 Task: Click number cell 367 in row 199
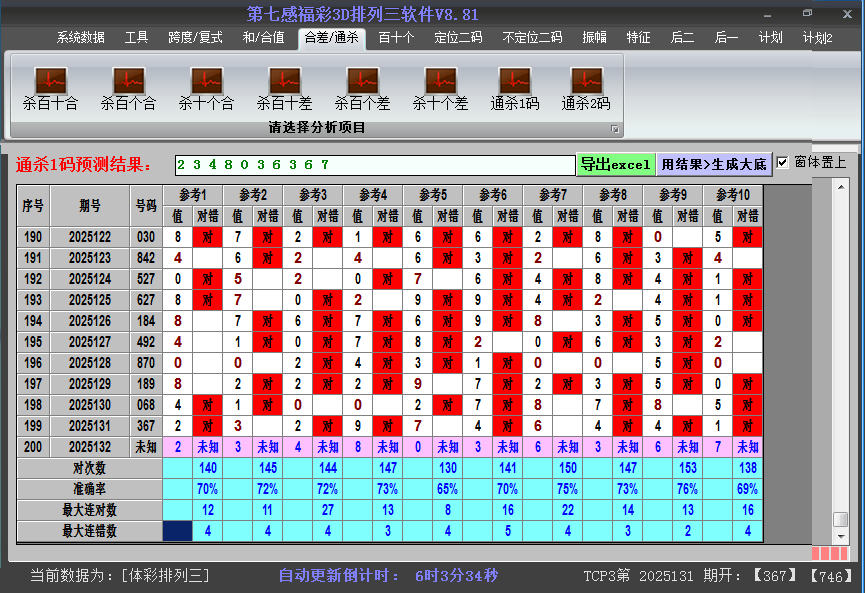coord(146,426)
